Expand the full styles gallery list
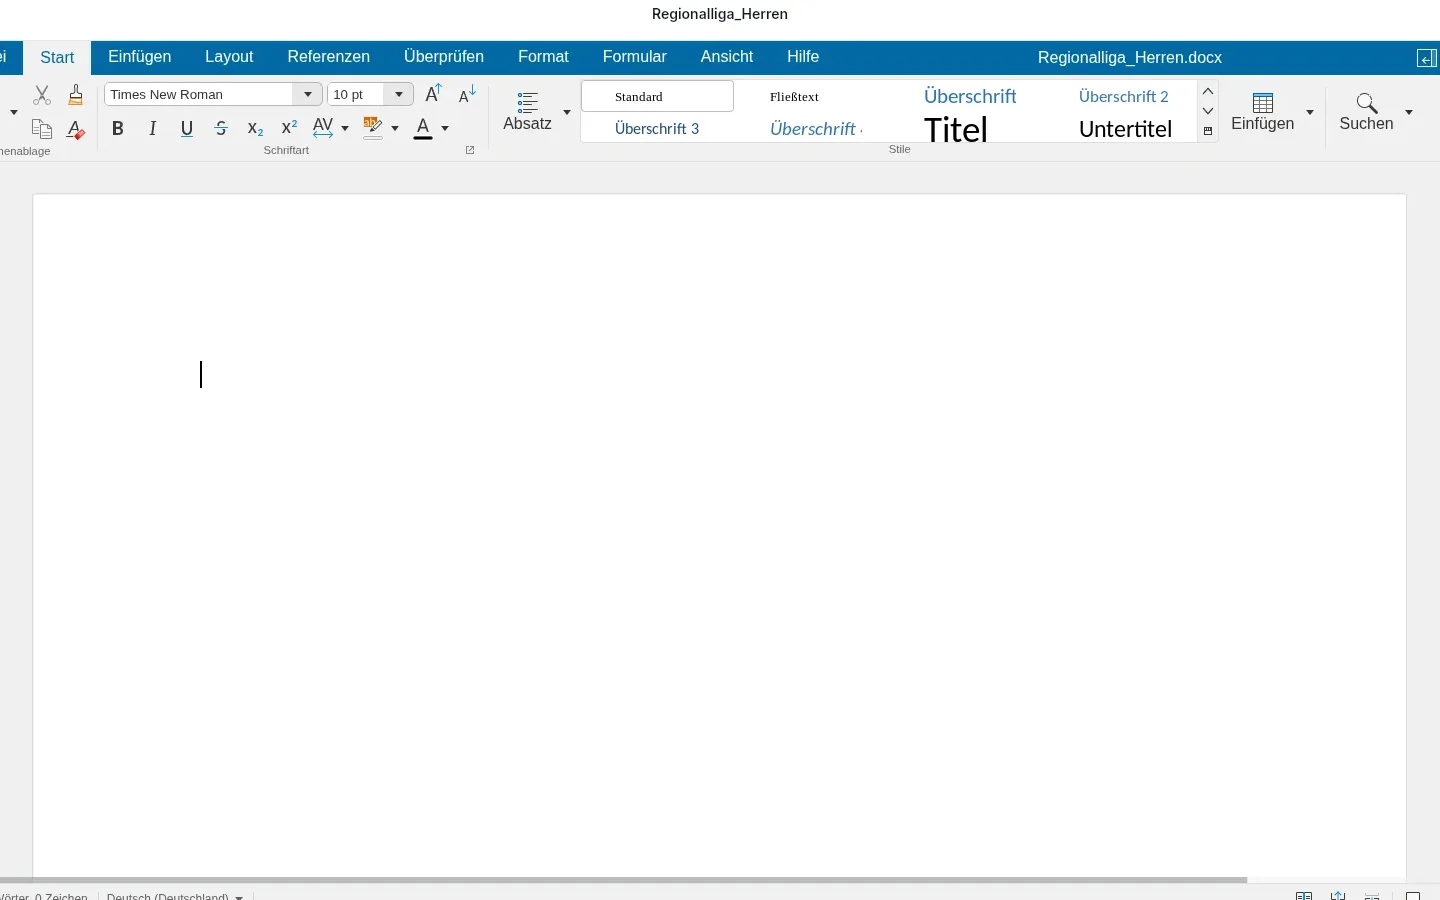 [1208, 132]
